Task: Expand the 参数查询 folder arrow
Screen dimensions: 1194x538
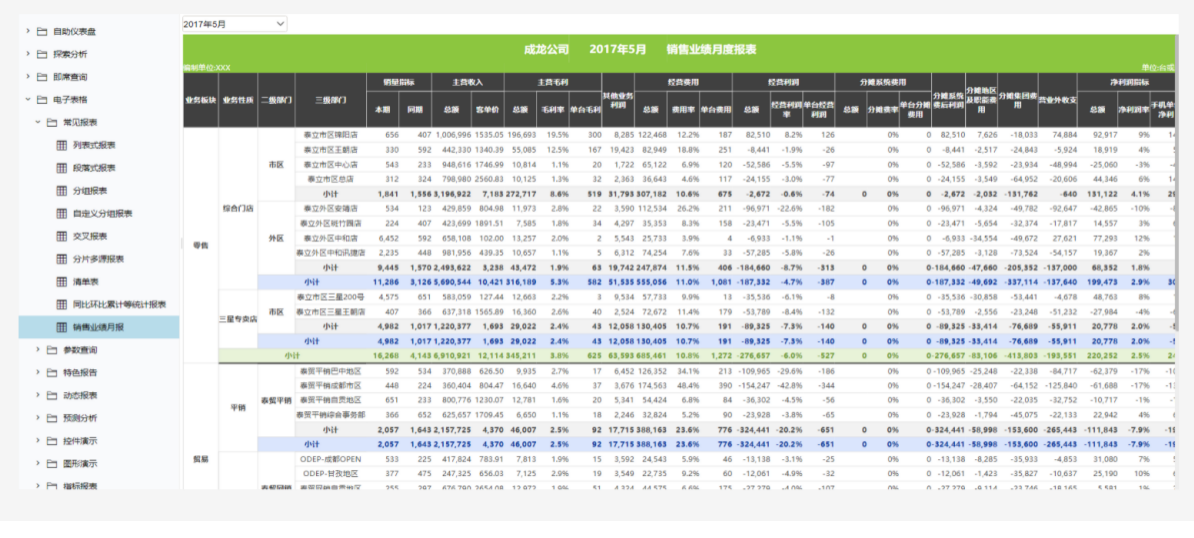Action: (x=37, y=350)
